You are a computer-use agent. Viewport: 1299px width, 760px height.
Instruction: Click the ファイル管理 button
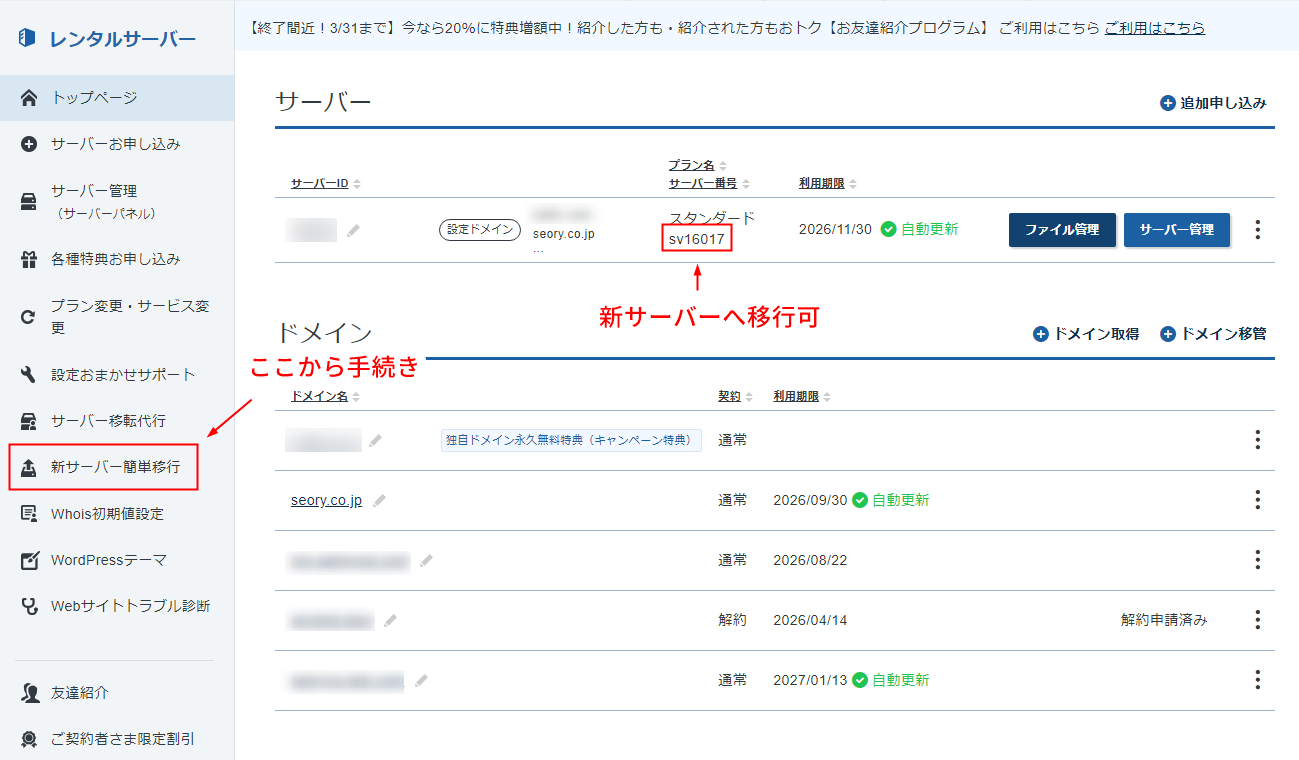click(1062, 230)
